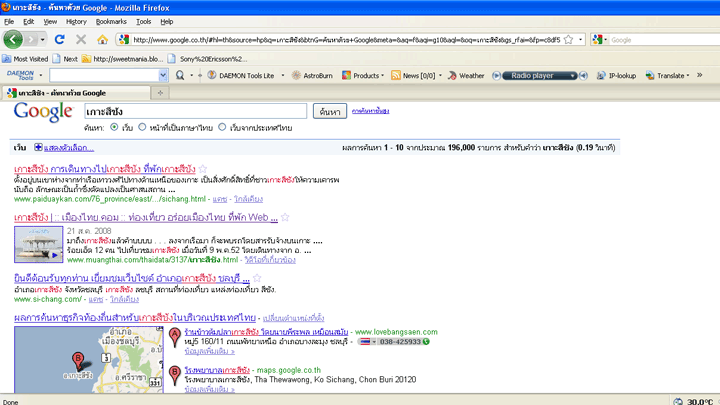This screenshot has width=720, height=405.
Task: Open the DAEMON Tools logo dropdown arrow
Action: click(40, 75)
